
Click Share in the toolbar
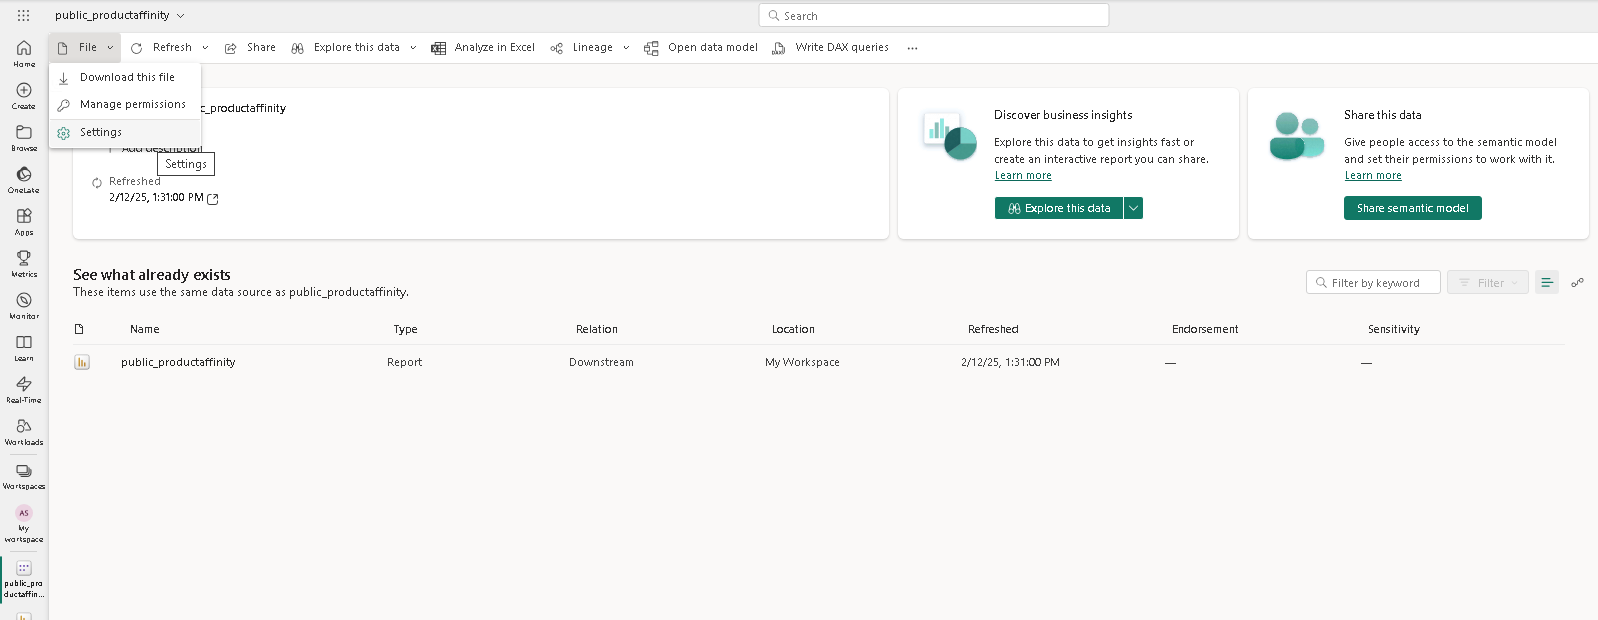tap(250, 48)
